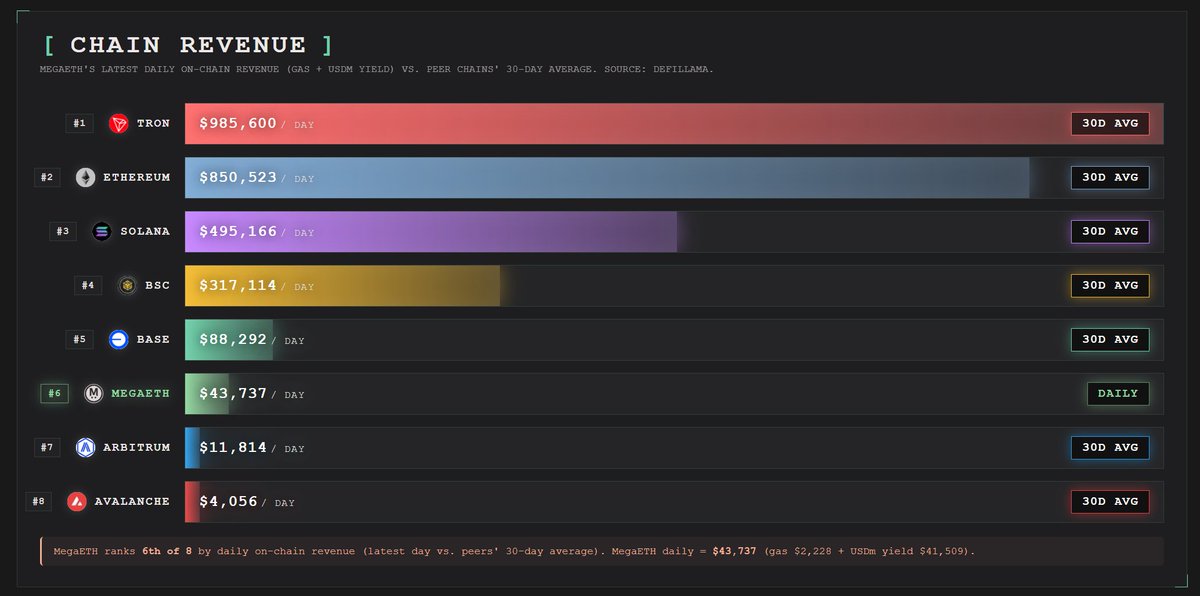The width and height of the screenshot is (1200, 596).
Task: Click the $850,523 revenue value
Action: pos(238,178)
